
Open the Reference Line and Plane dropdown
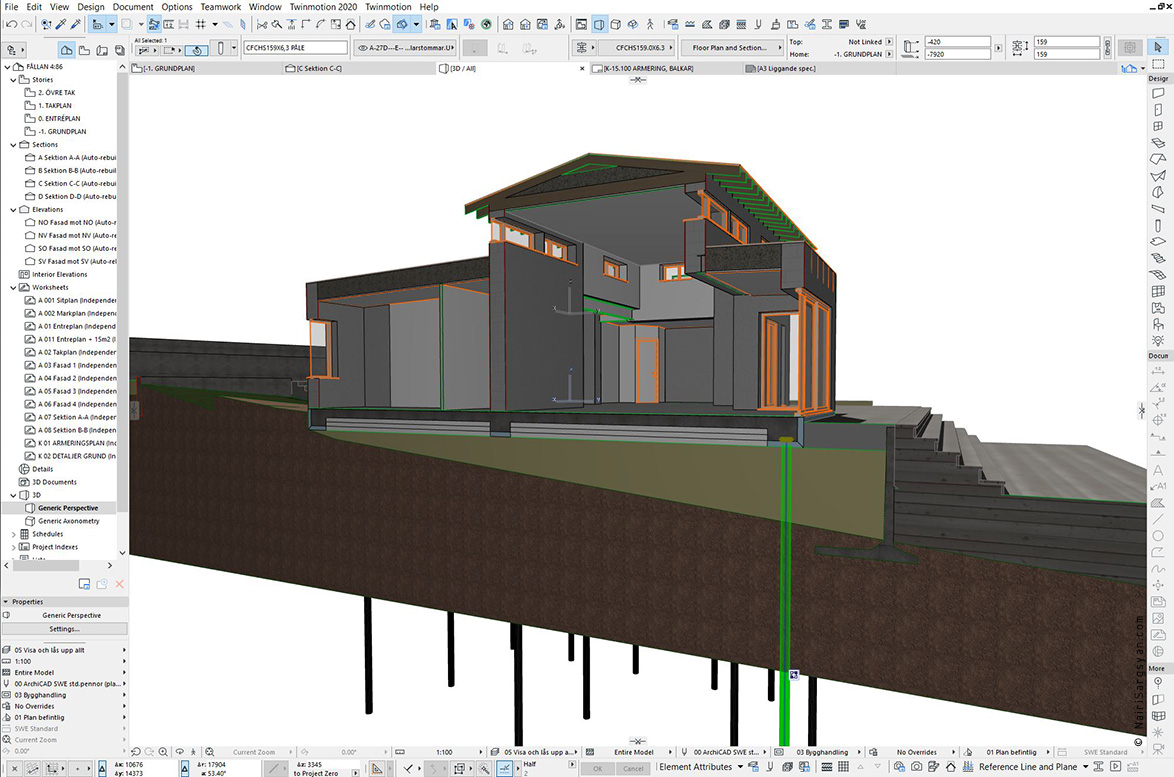click(x=1034, y=767)
